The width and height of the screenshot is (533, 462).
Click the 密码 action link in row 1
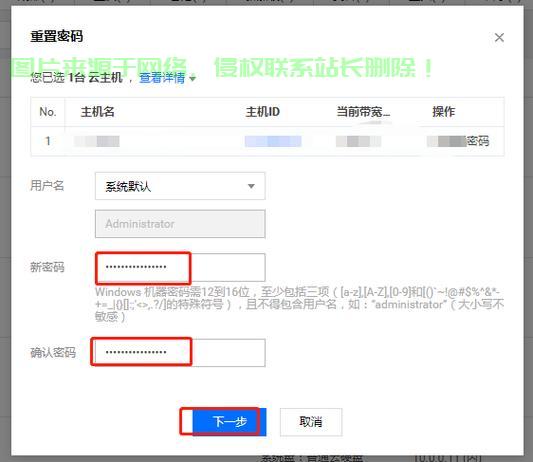click(478, 141)
